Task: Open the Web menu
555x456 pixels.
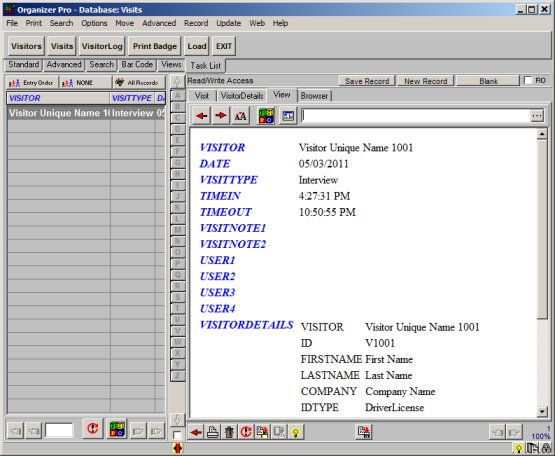Action: point(257,23)
